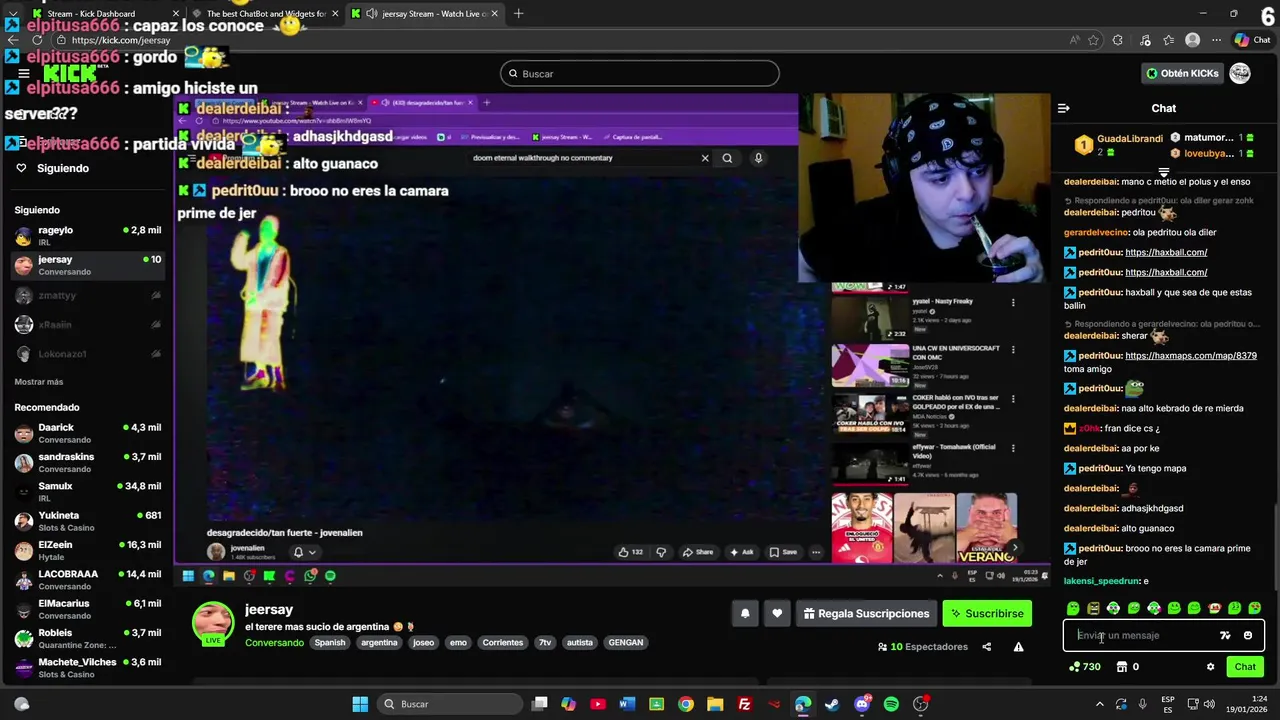Open jeersay channel in the sidebar
The height and width of the screenshot is (720, 1280).
point(88,265)
